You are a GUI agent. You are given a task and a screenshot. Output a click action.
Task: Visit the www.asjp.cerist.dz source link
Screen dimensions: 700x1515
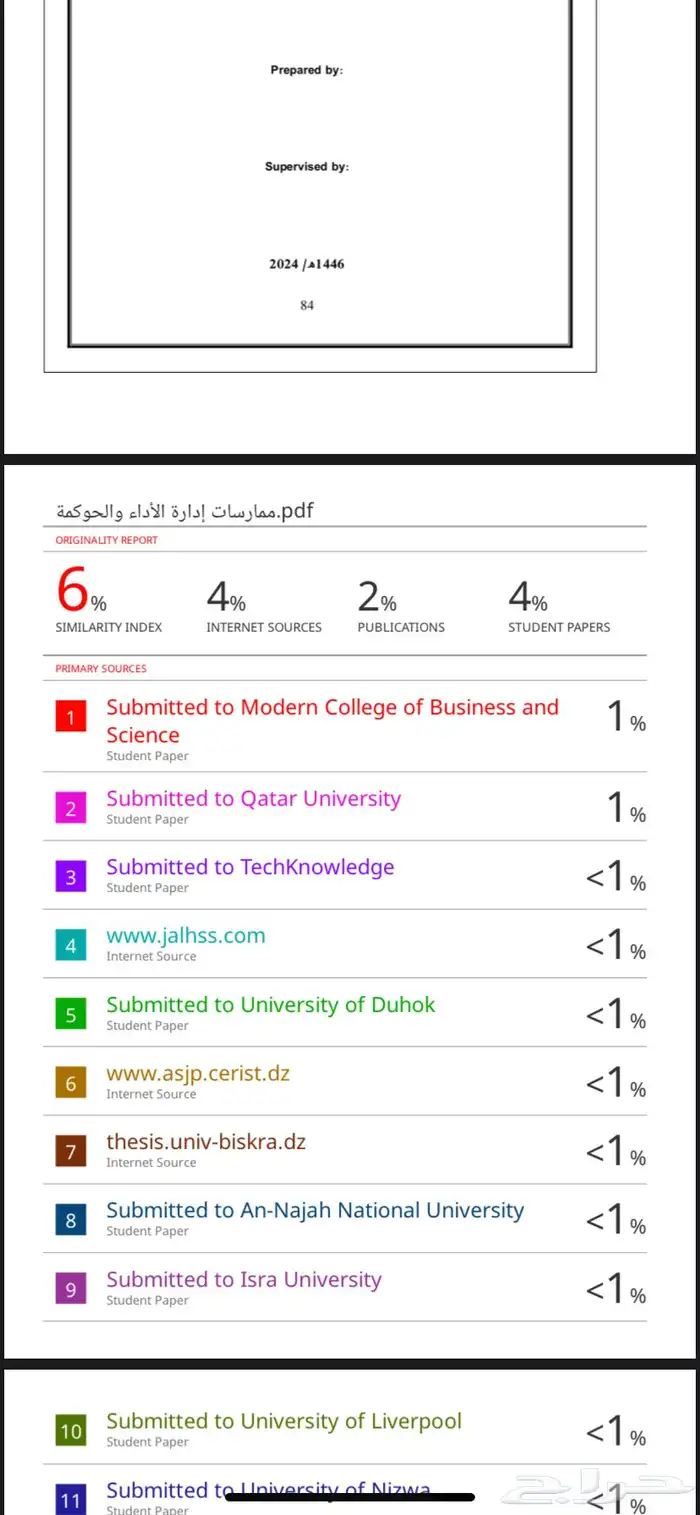pos(198,1073)
